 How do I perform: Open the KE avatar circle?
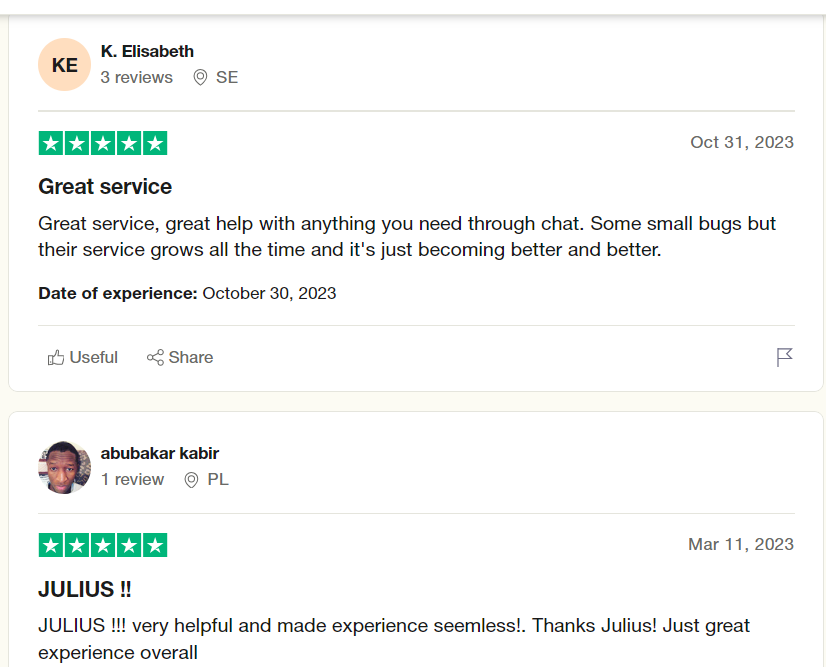click(x=64, y=65)
